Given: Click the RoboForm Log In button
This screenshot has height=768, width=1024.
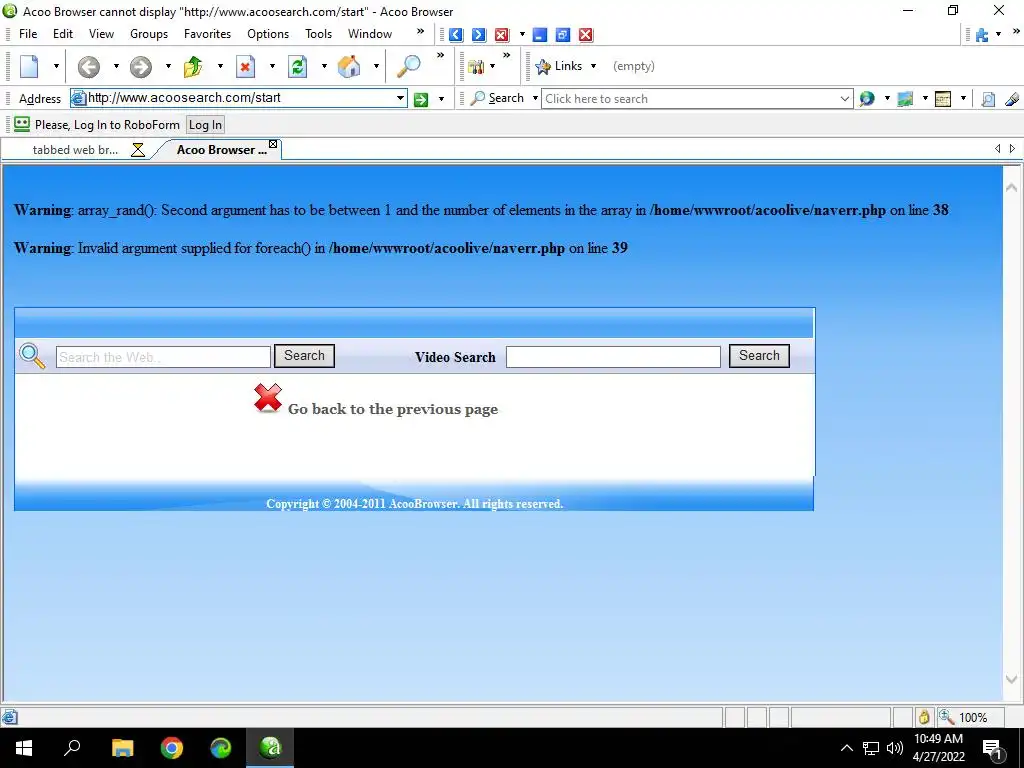Looking at the screenshot, I should [205, 125].
